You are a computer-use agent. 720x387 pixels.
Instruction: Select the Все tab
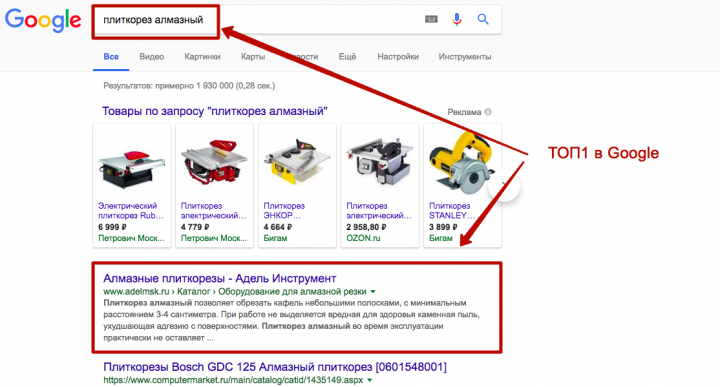pos(111,56)
